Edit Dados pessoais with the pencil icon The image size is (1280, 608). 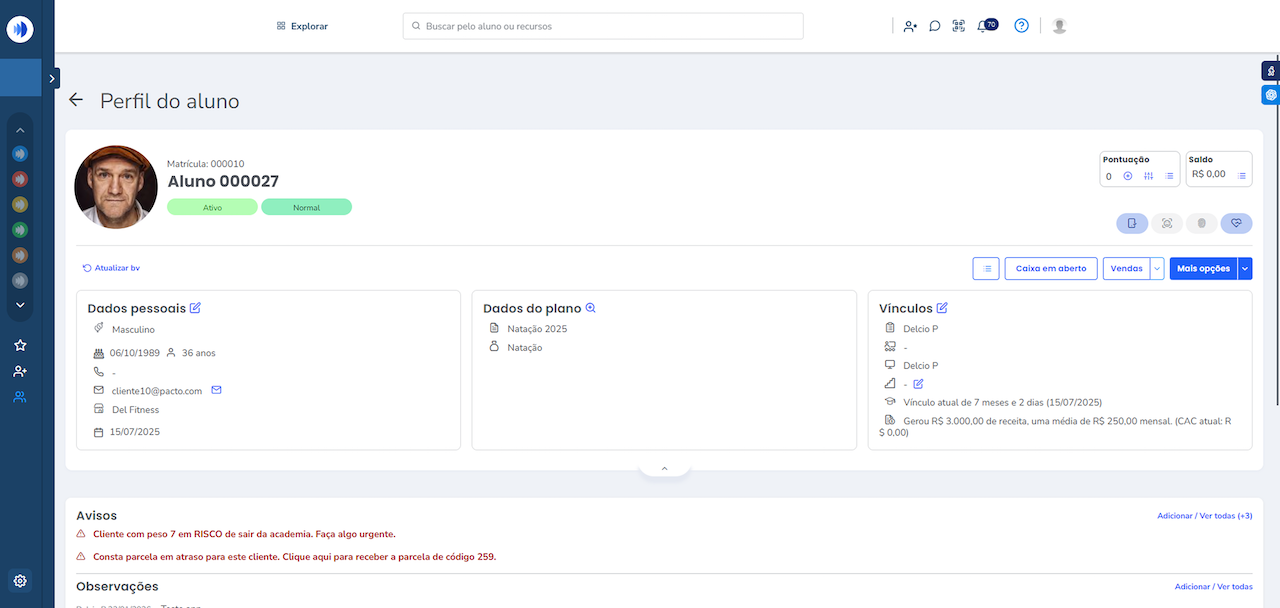(195, 308)
